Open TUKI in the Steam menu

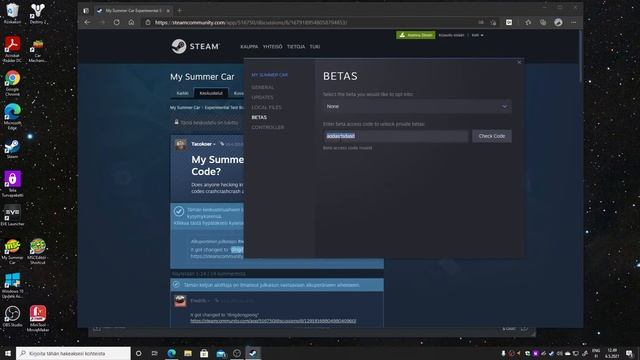click(315, 47)
